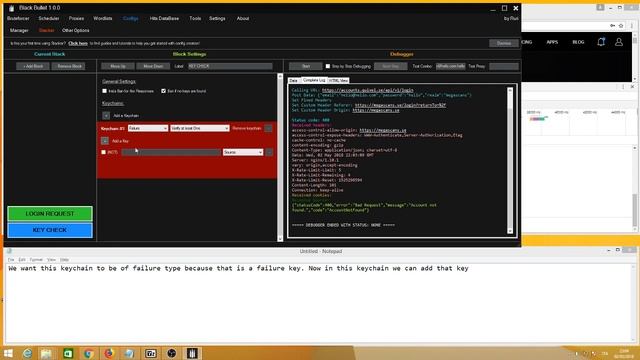Open the Wordlists menu tab
Screen dimensions: 640x360
click(103, 18)
